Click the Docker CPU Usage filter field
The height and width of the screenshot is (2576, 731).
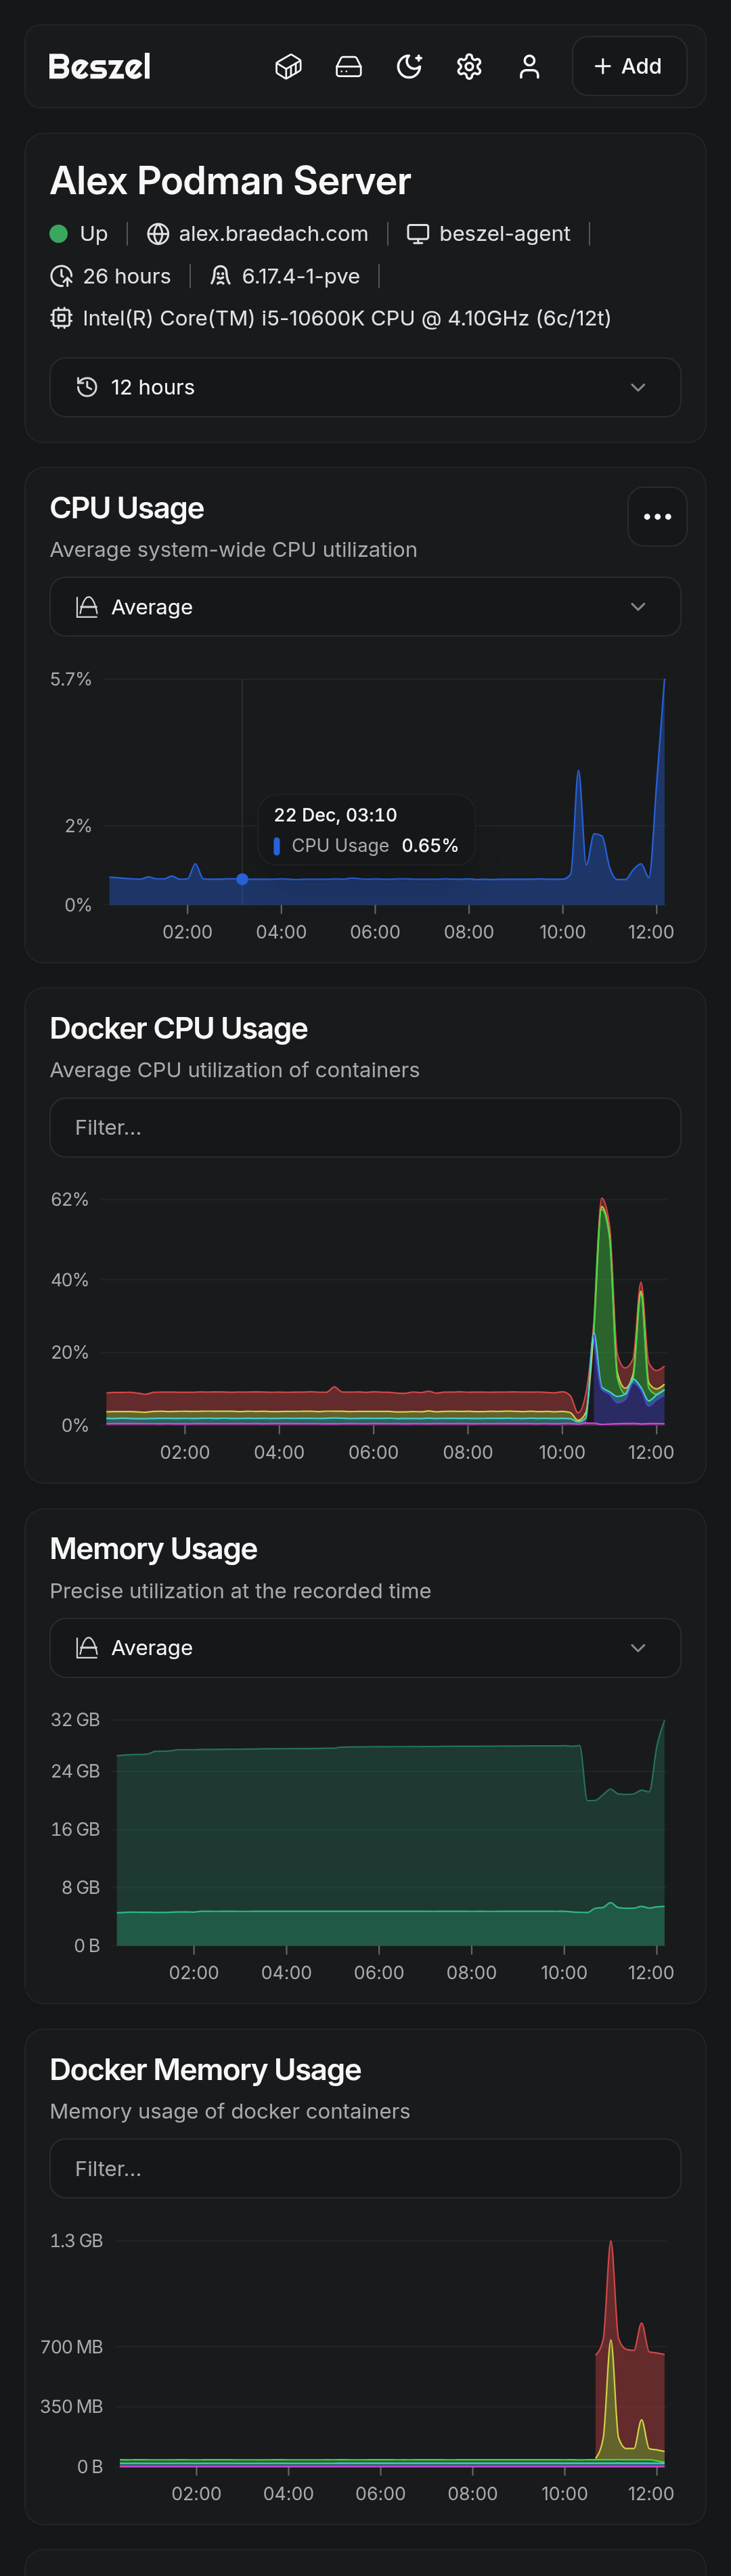pyautogui.click(x=365, y=1128)
